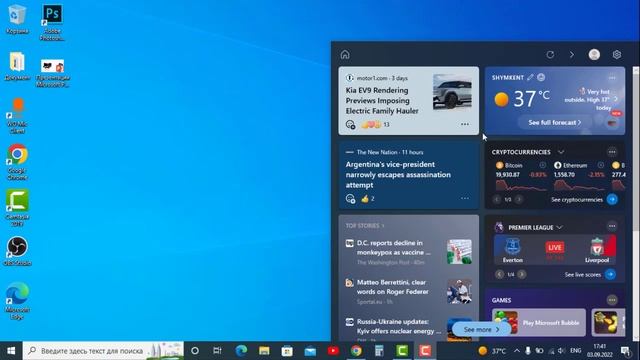
Task: Open Microsoft Edge desktop shortcut
Action: pyautogui.click(x=17, y=301)
